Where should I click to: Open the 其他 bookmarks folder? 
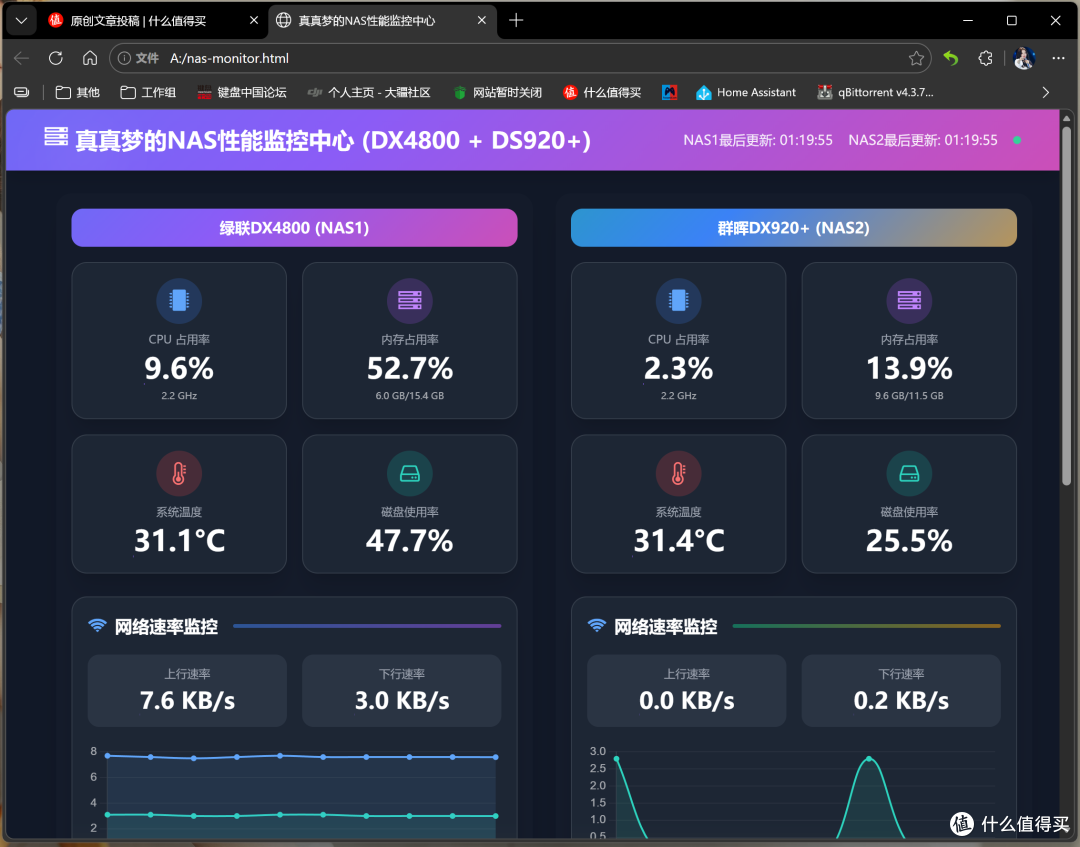click(x=78, y=92)
